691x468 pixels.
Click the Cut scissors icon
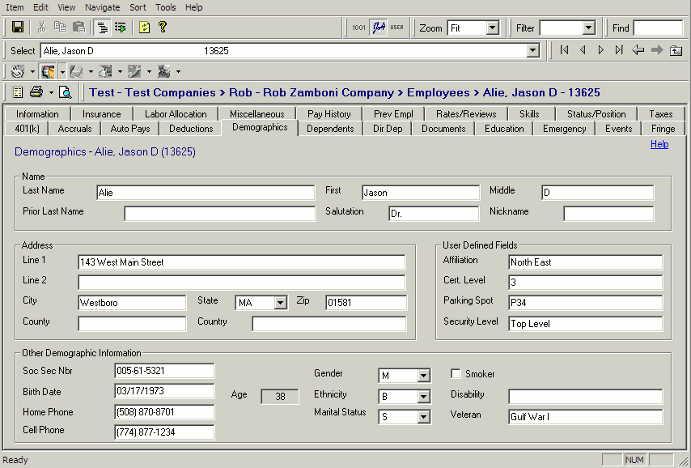pos(41,27)
